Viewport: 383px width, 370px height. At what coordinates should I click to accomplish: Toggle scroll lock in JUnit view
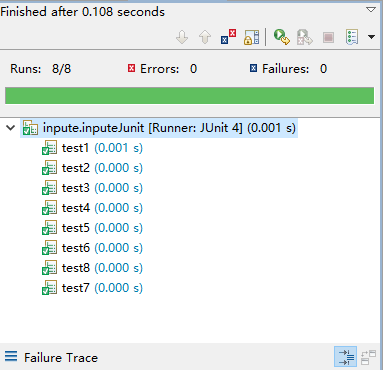(252, 37)
